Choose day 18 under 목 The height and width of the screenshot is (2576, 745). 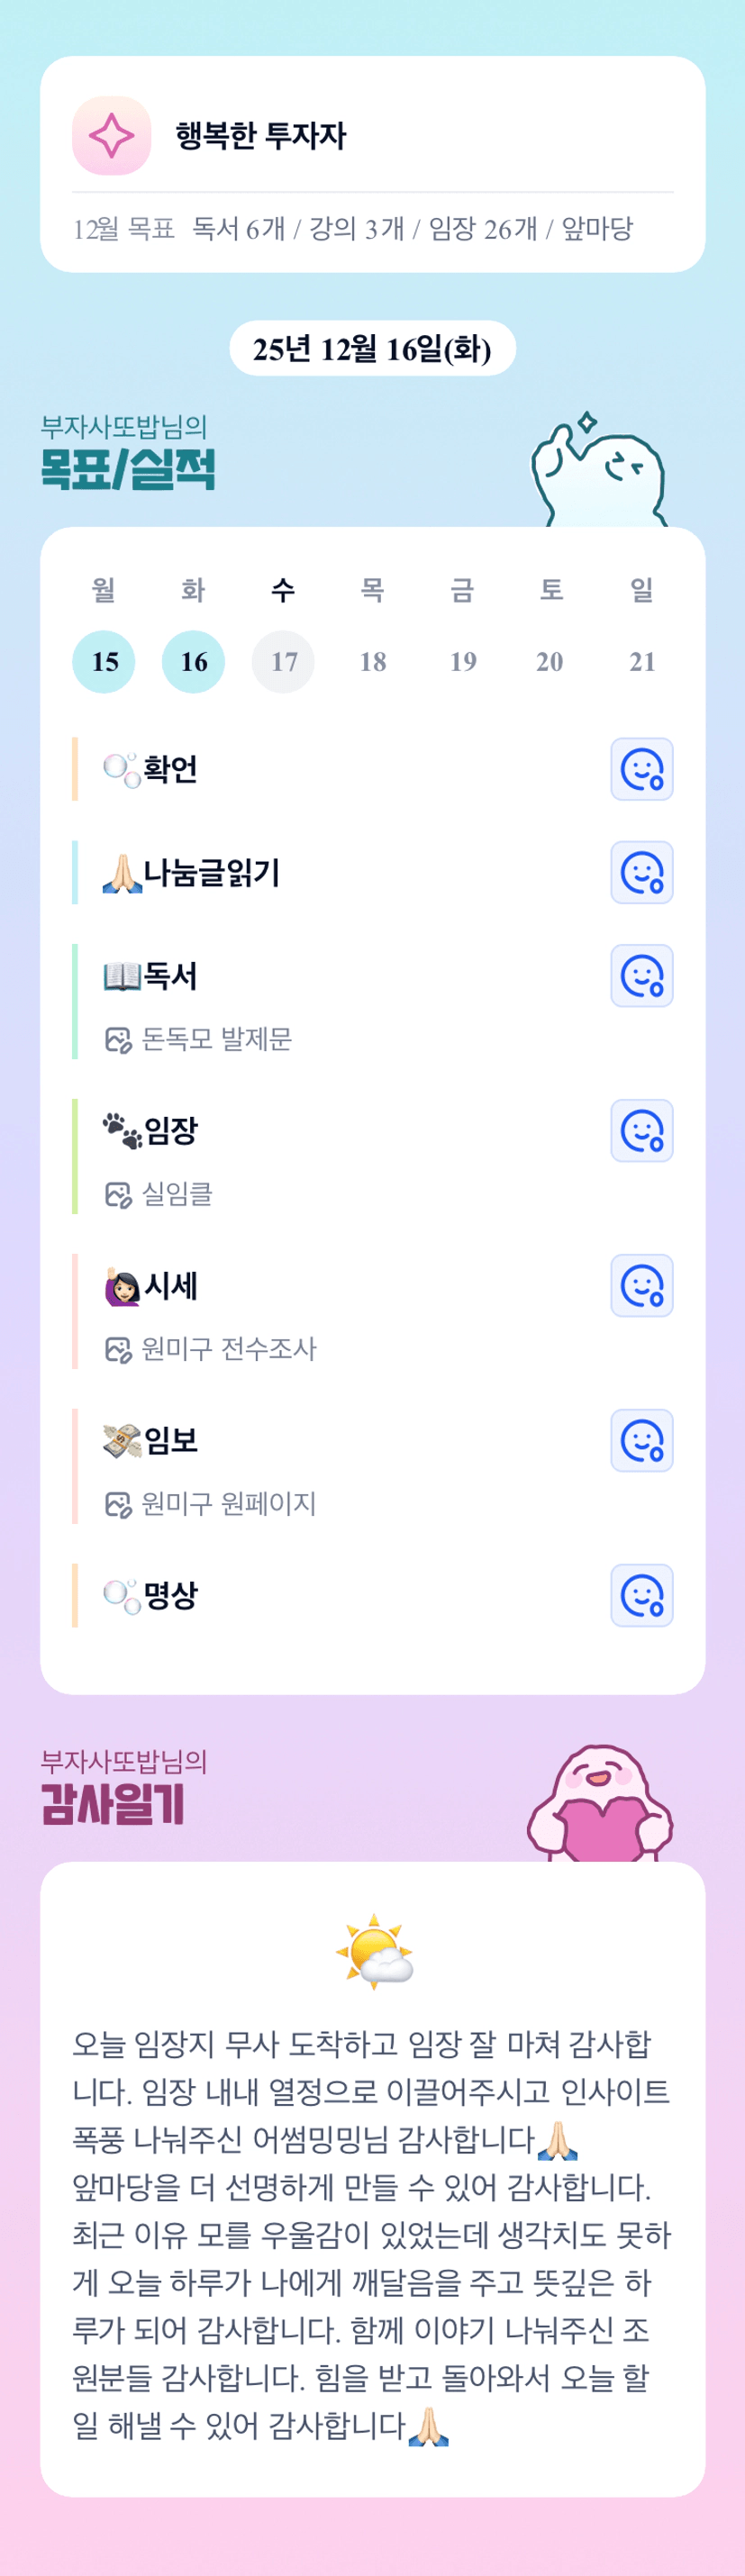point(373,661)
